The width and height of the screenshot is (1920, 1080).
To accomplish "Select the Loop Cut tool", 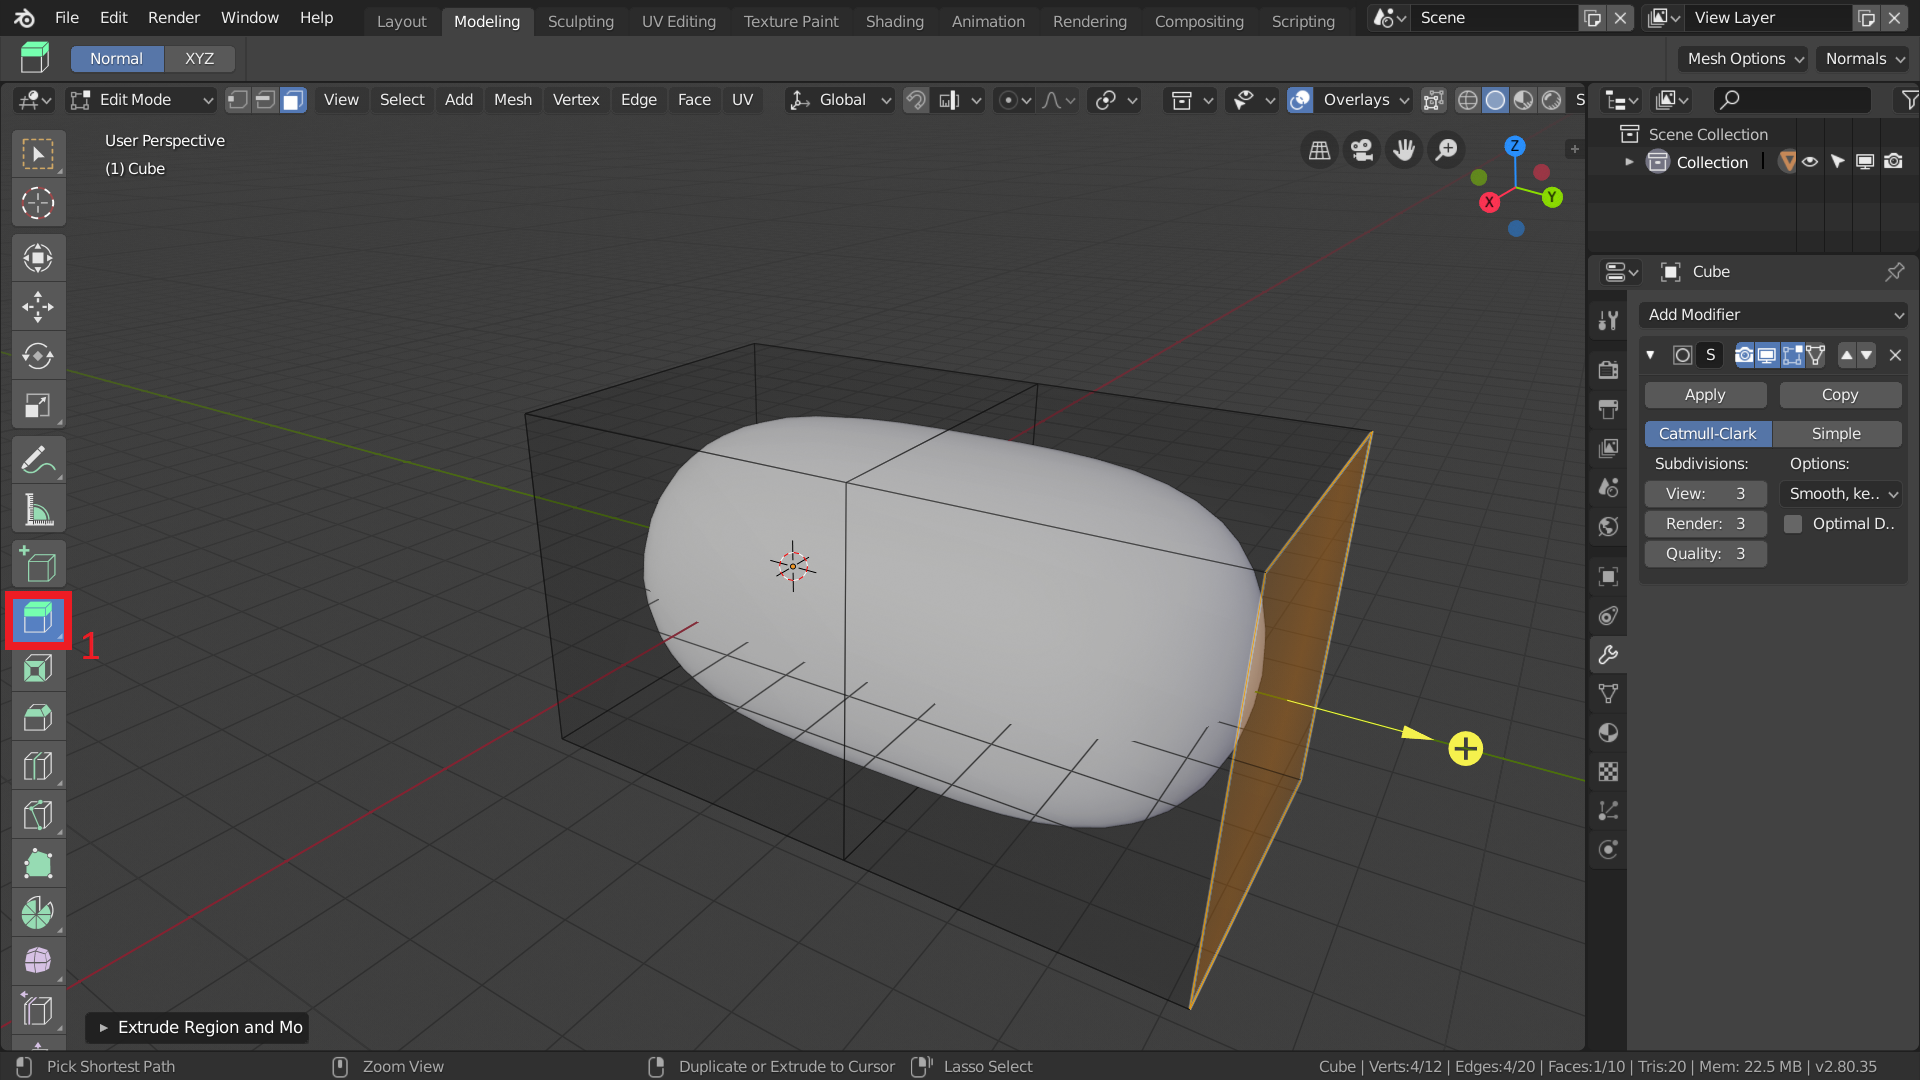I will click(x=38, y=766).
